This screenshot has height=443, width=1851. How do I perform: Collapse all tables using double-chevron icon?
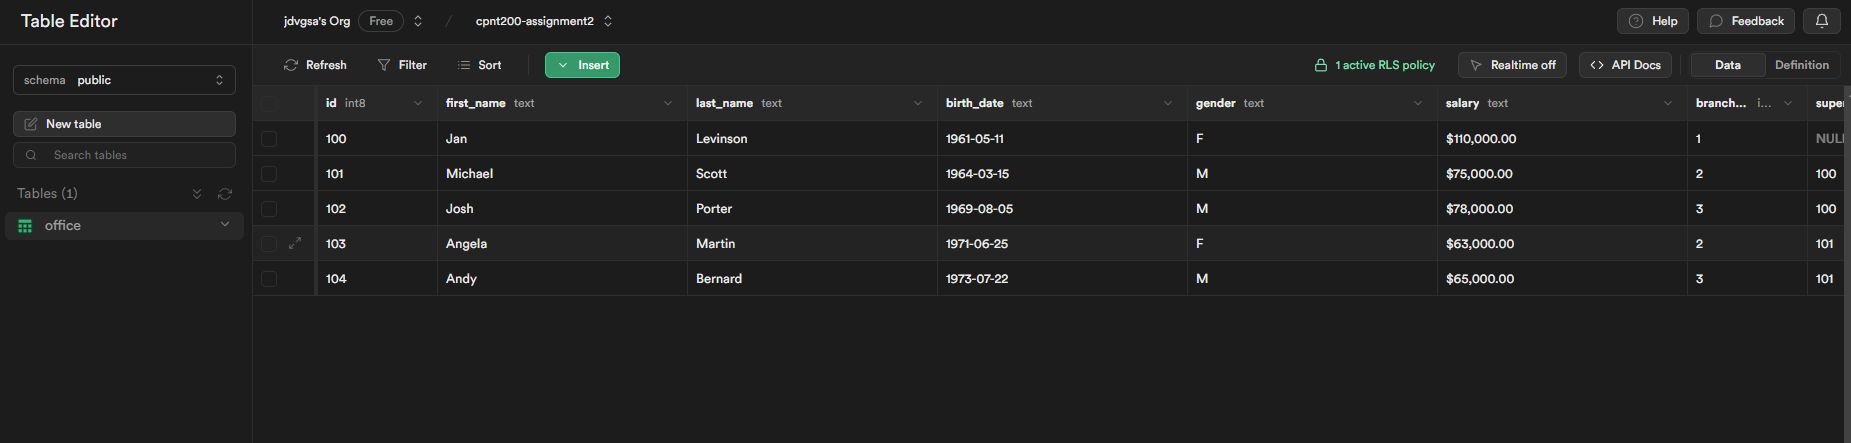(x=197, y=194)
